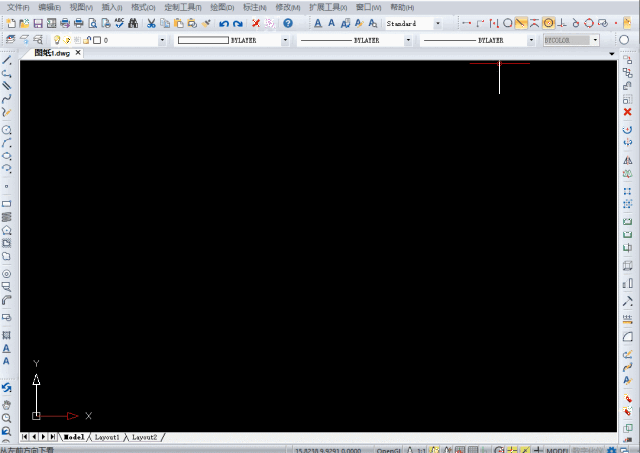This screenshot has width=640, height=453.
Task: Click the white BYLAYER color swatch box
Action: (203, 40)
